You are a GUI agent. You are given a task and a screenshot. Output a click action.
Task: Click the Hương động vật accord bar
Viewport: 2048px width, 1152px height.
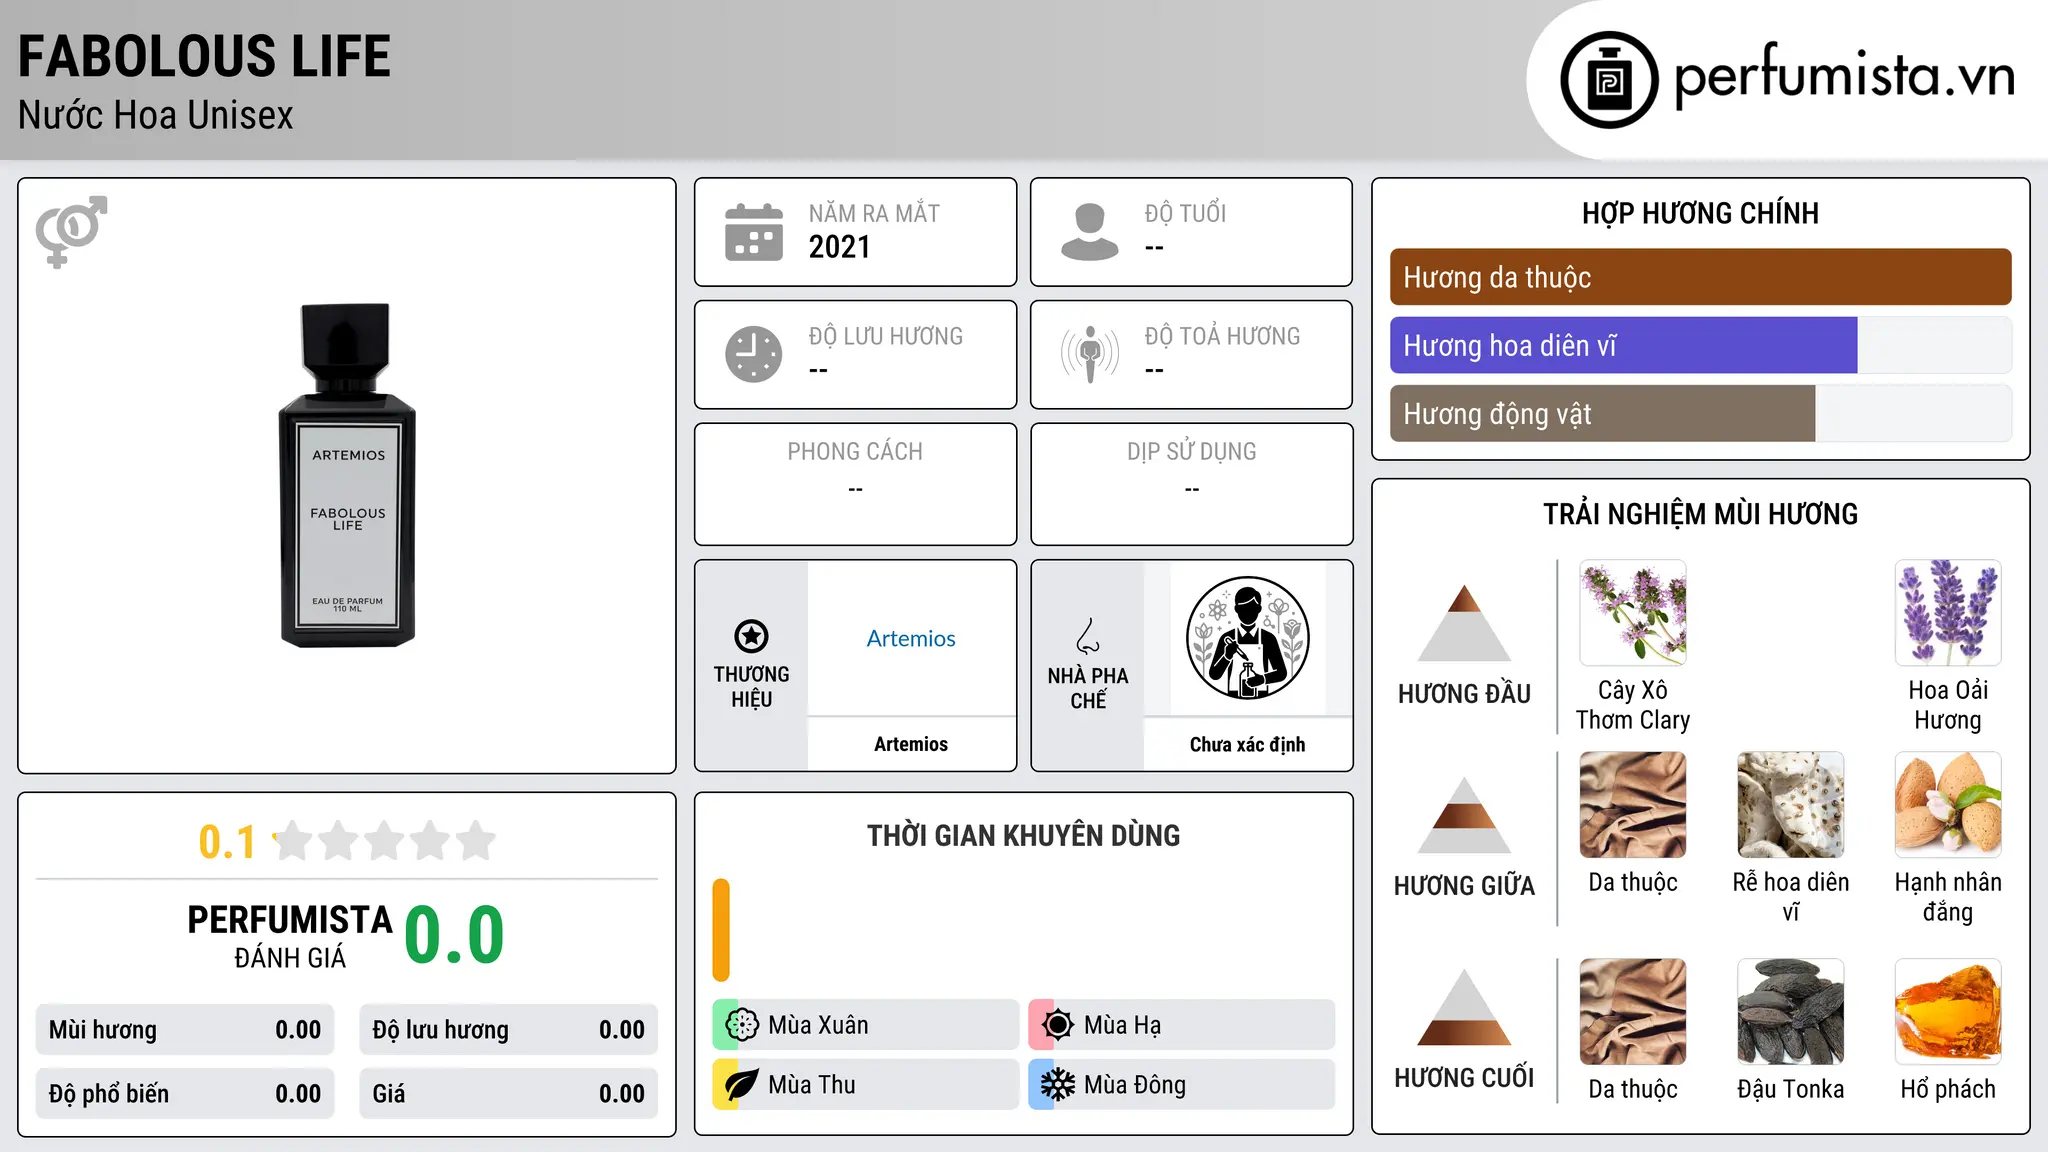point(1700,413)
